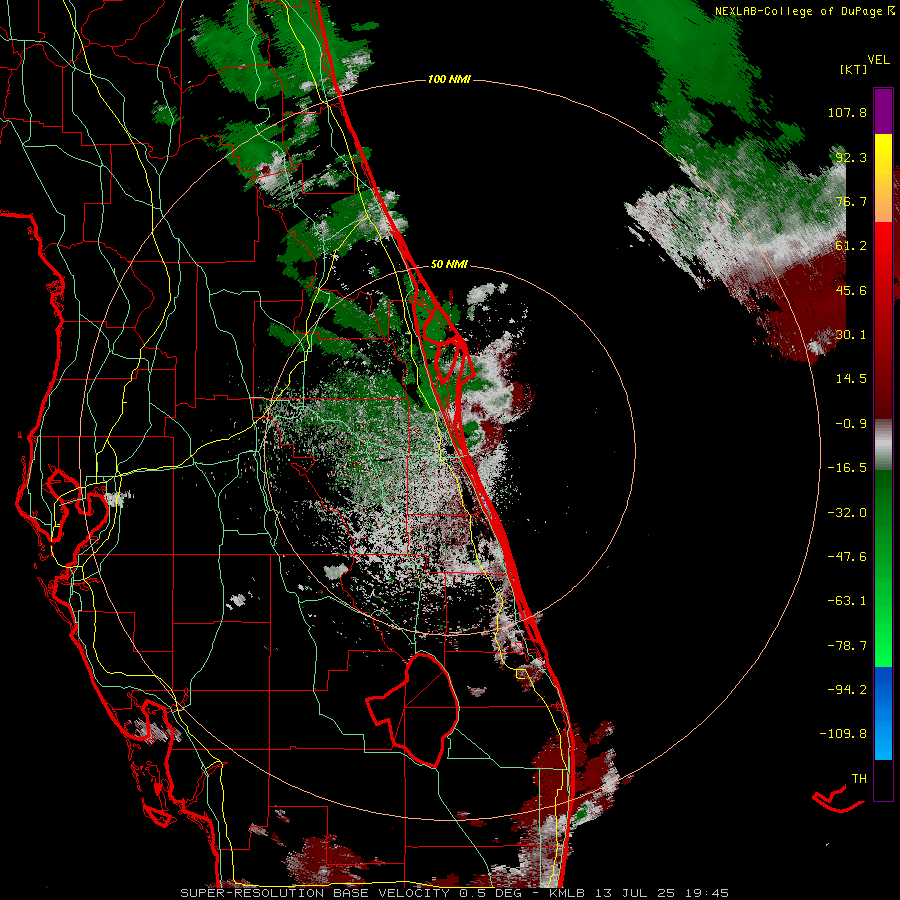This screenshot has width=900, height=900.
Task: Select the -78.7 scale value
Action: (x=847, y=646)
